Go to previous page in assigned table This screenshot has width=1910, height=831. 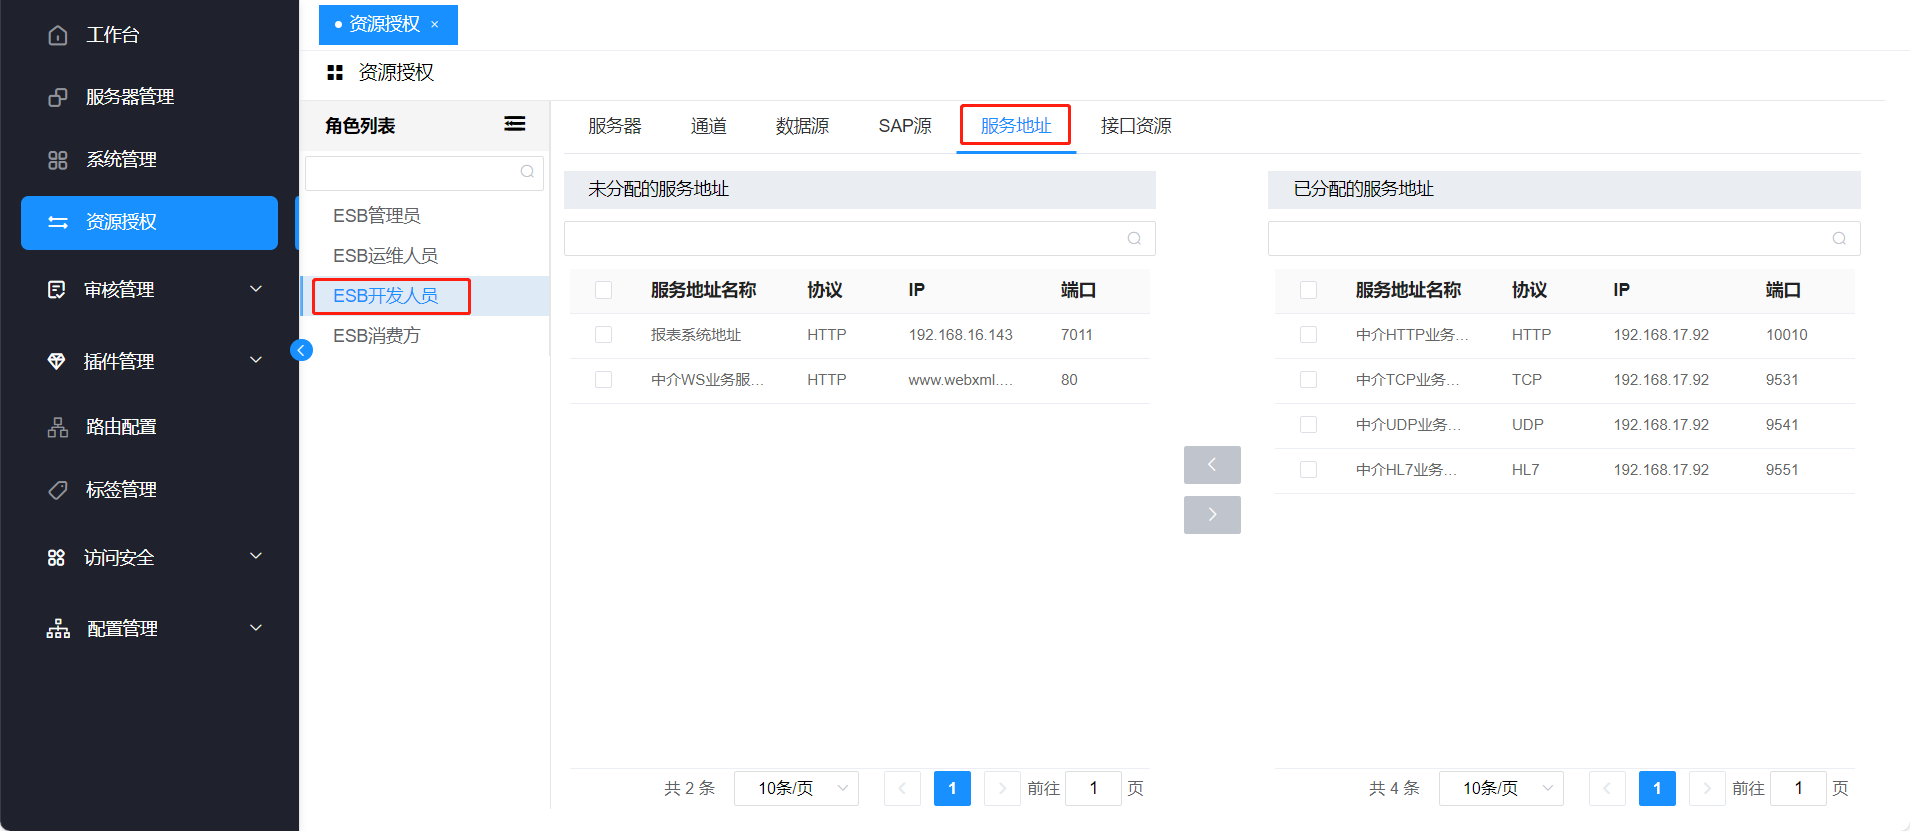[x=1607, y=788]
